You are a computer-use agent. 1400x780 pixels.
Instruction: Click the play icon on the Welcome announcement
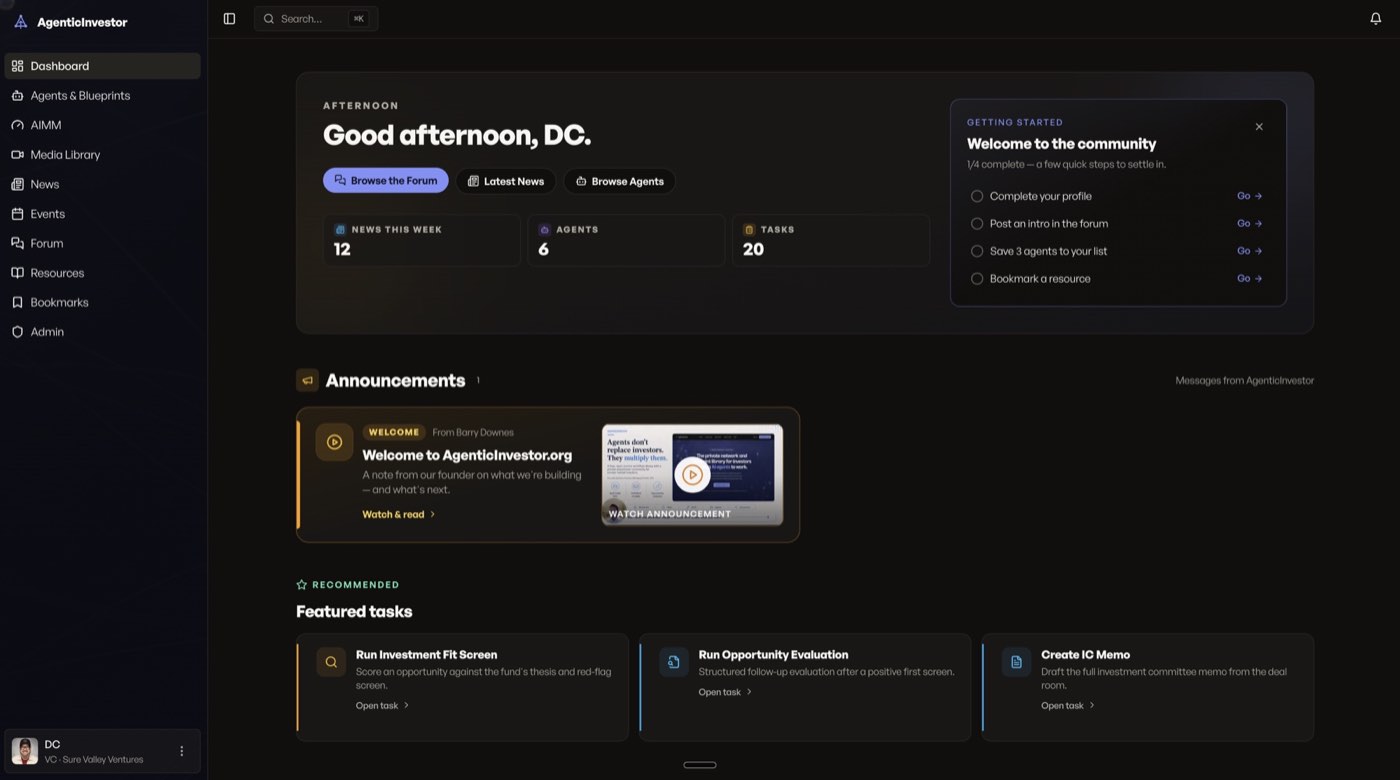[x=335, y=442]
